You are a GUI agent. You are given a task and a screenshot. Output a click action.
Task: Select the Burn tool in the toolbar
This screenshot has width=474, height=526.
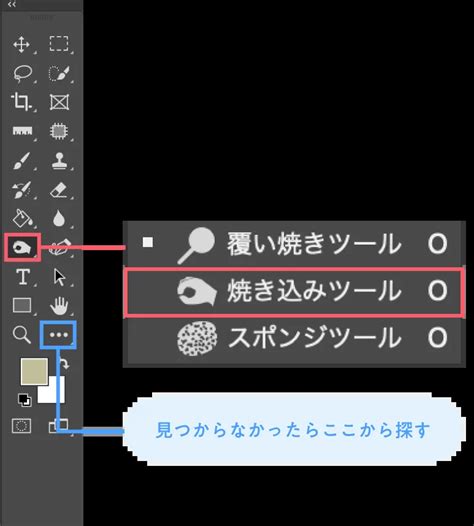click(x=22, y=248)
